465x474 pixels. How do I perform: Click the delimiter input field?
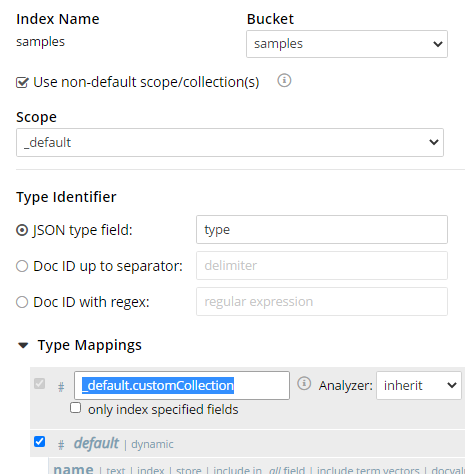click(322, 266)
